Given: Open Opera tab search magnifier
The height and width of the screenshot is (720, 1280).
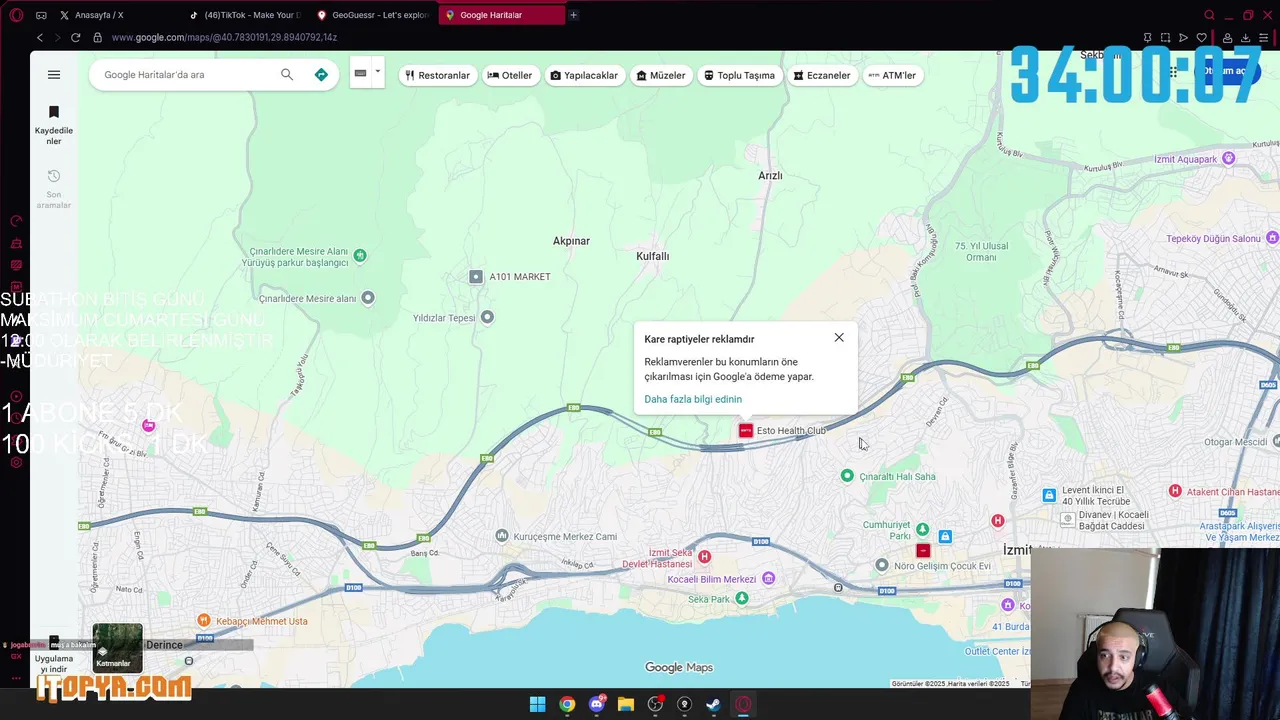Looking at the screenshot, I should click(1209, 15).
